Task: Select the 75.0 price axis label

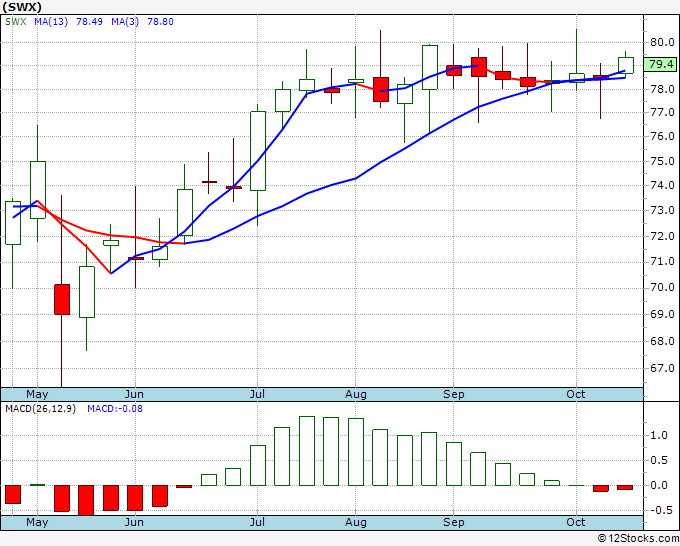Action: [x=662, y=162]
